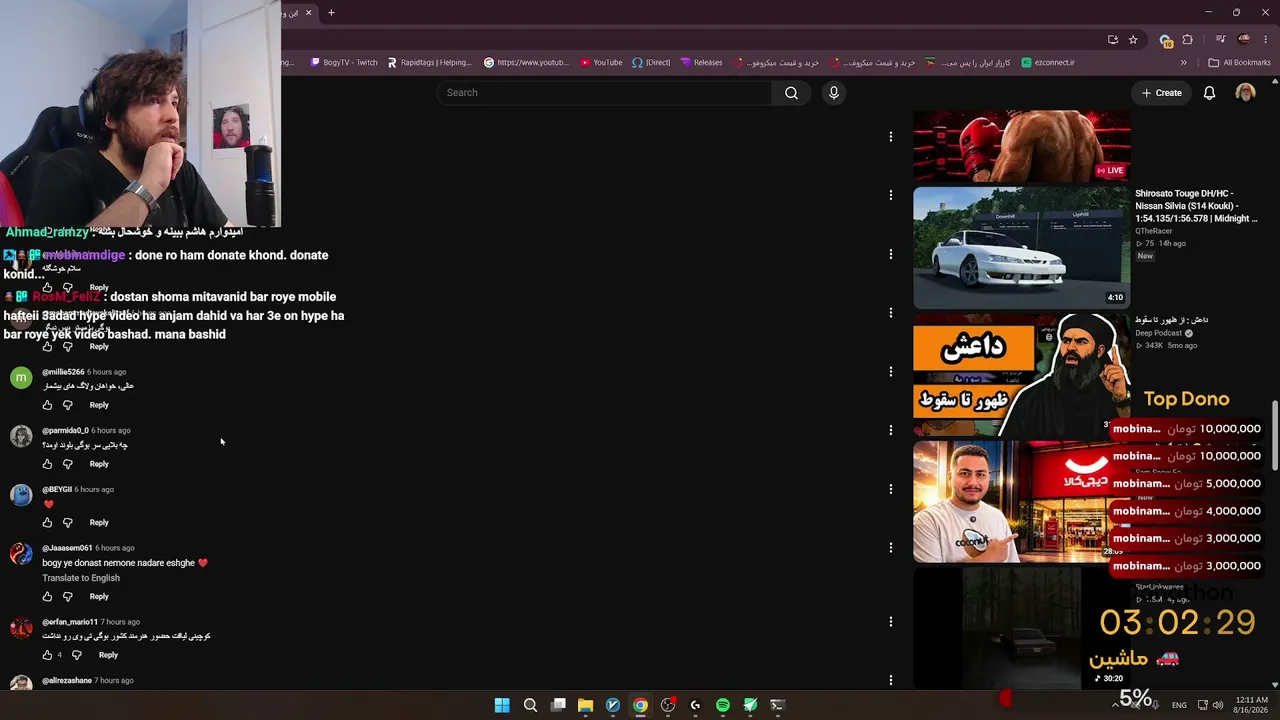Dislike the comment by @millie5266
The width and height of the screenshot is (1280, 720).
(68, 405)
